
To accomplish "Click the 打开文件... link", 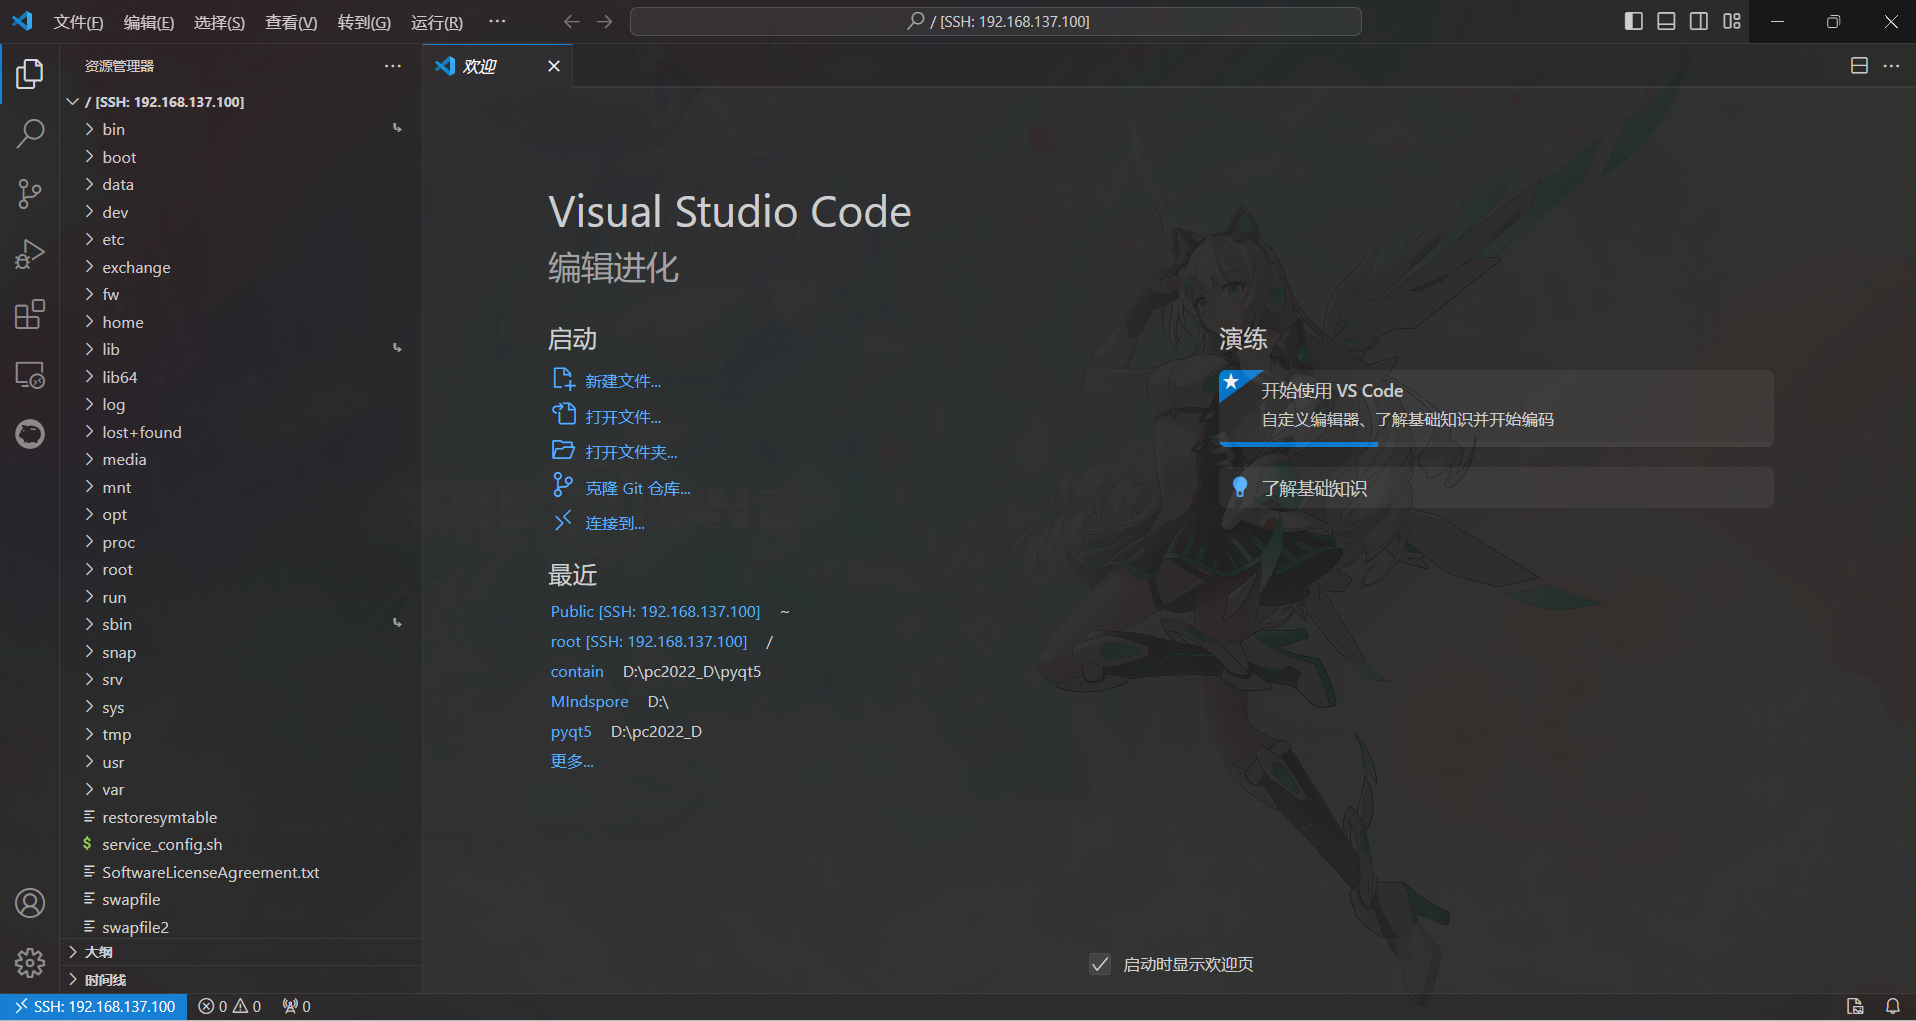I will [x=623, y=417].
